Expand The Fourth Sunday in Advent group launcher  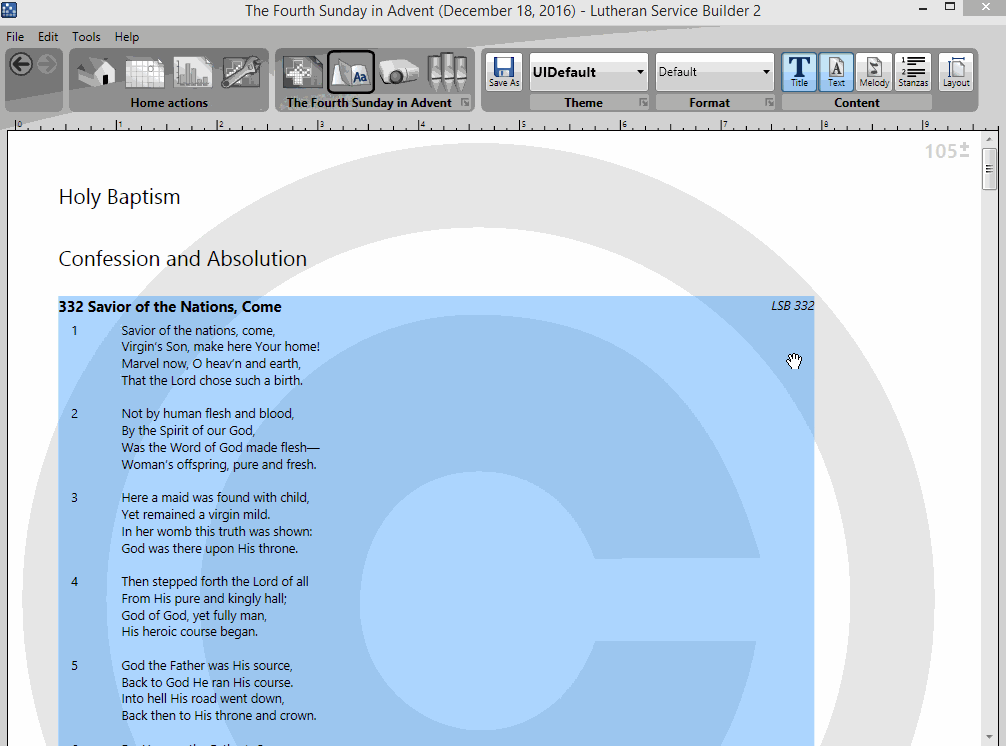click(465, 103)
